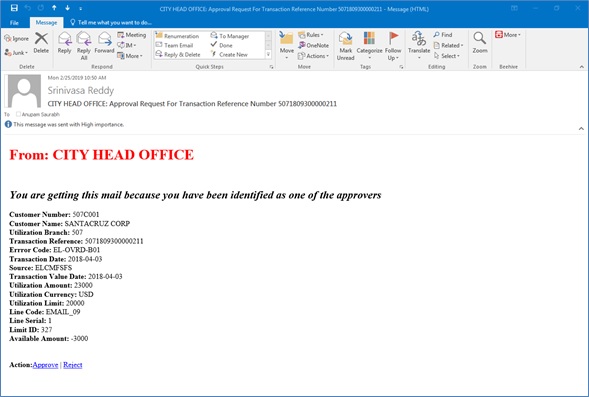Image resolution: width=589 pixels, height=397 pixels.
Task: Click the Available Amount -3000 line
Action: (x=48, y=338)
